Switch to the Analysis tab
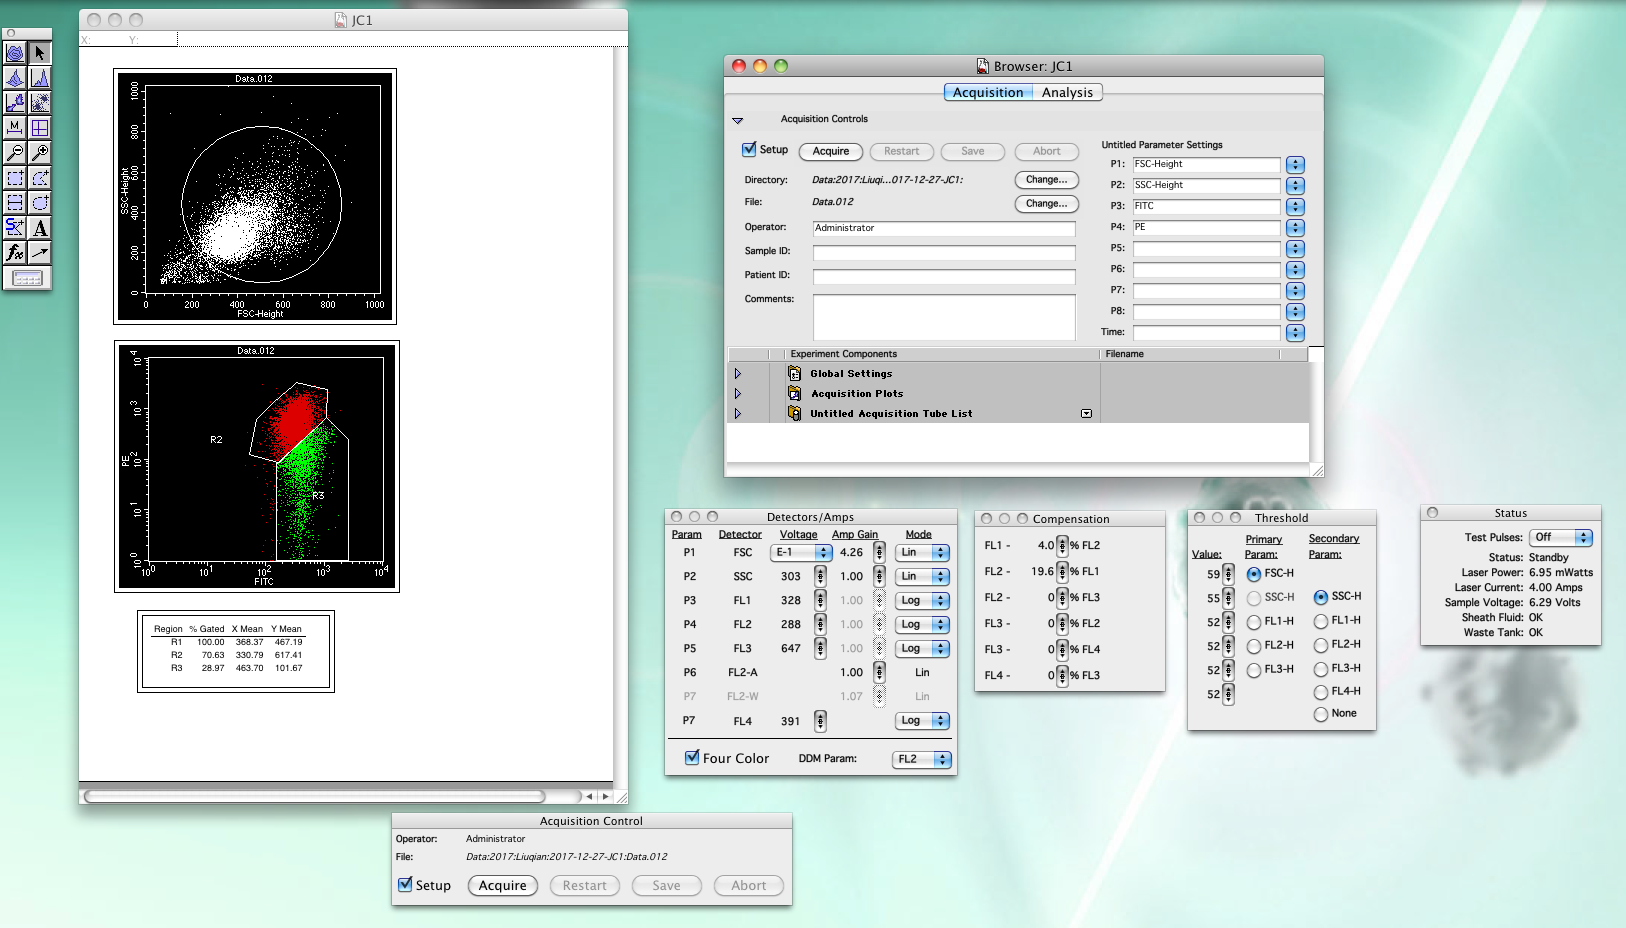Screen dimensions: 1626x928 [1067, 93]
